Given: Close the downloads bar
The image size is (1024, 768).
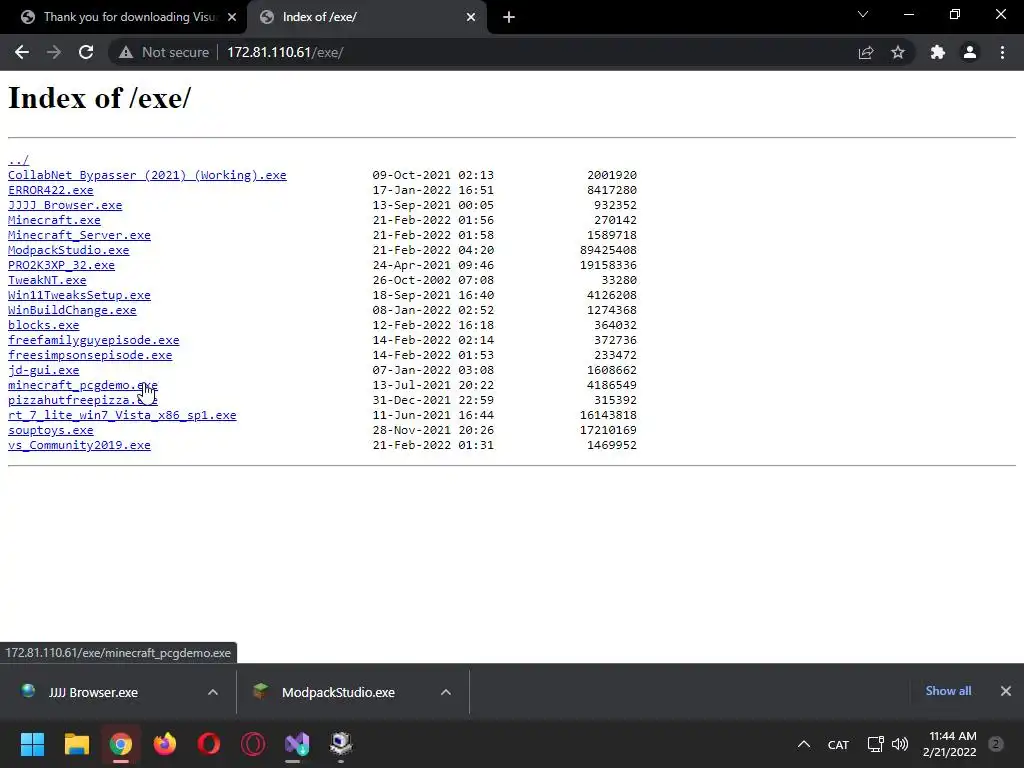Looking at the screenshot, I should 1006,691.
